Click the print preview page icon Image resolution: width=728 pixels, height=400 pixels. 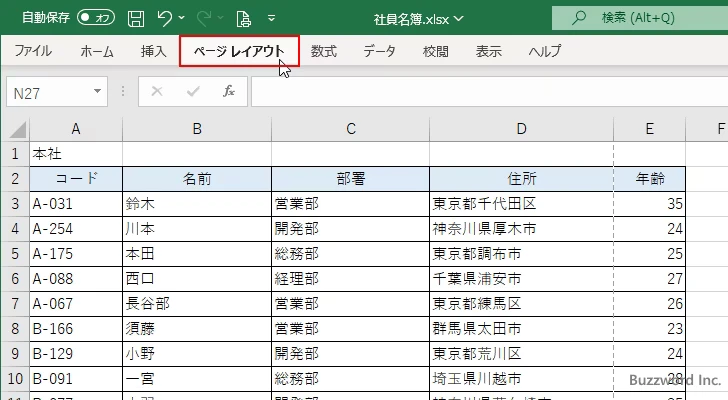tap(243, 18)
